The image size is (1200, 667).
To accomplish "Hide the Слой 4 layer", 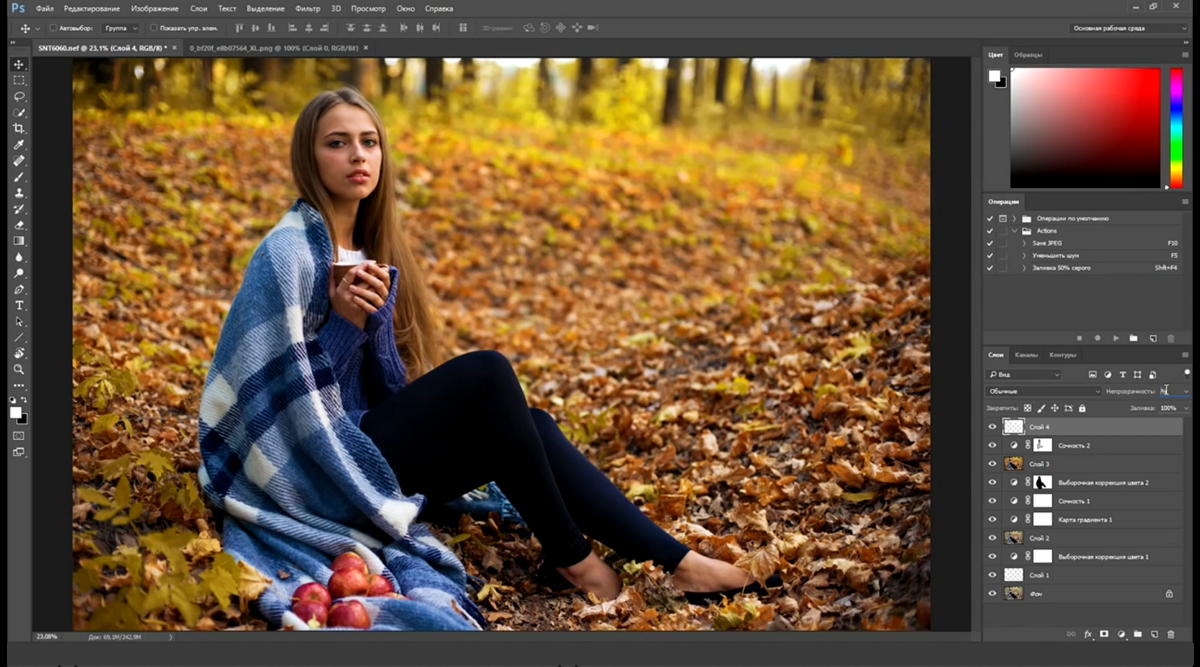I will pyautogui.click(x=993, y=427).
